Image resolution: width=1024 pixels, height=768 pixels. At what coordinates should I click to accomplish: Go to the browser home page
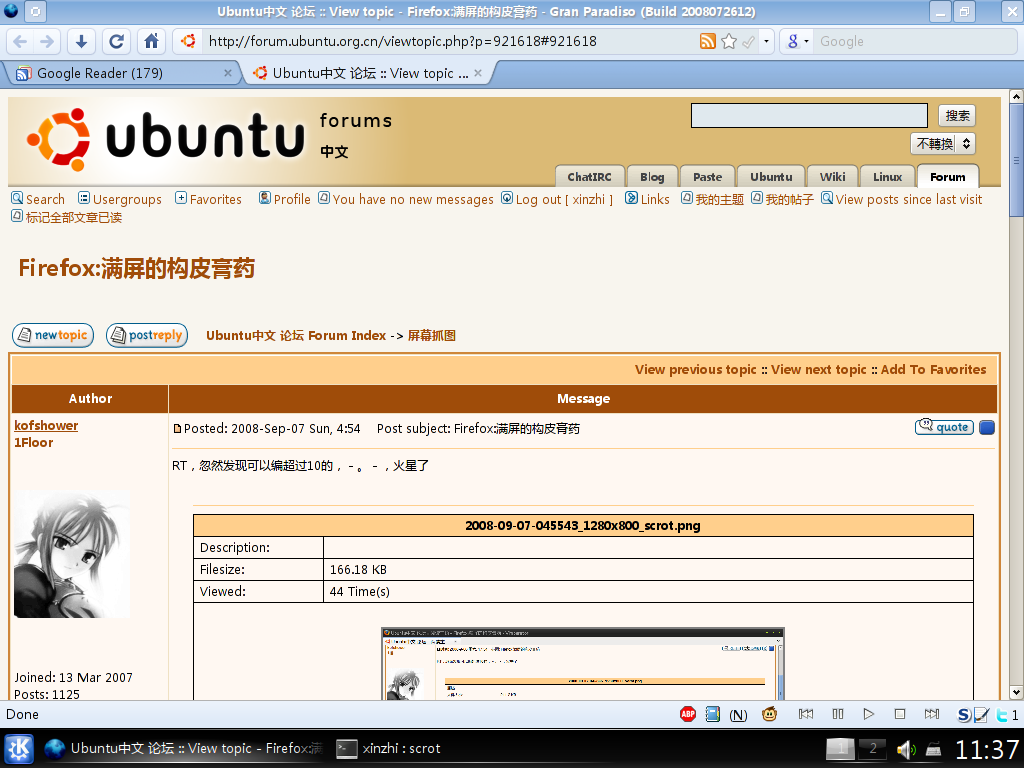(x=152, y=42)
